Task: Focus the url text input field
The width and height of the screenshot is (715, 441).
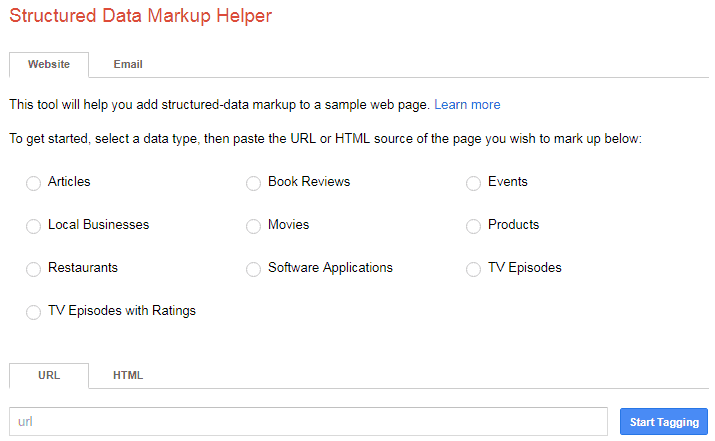Action: (308, 421)
